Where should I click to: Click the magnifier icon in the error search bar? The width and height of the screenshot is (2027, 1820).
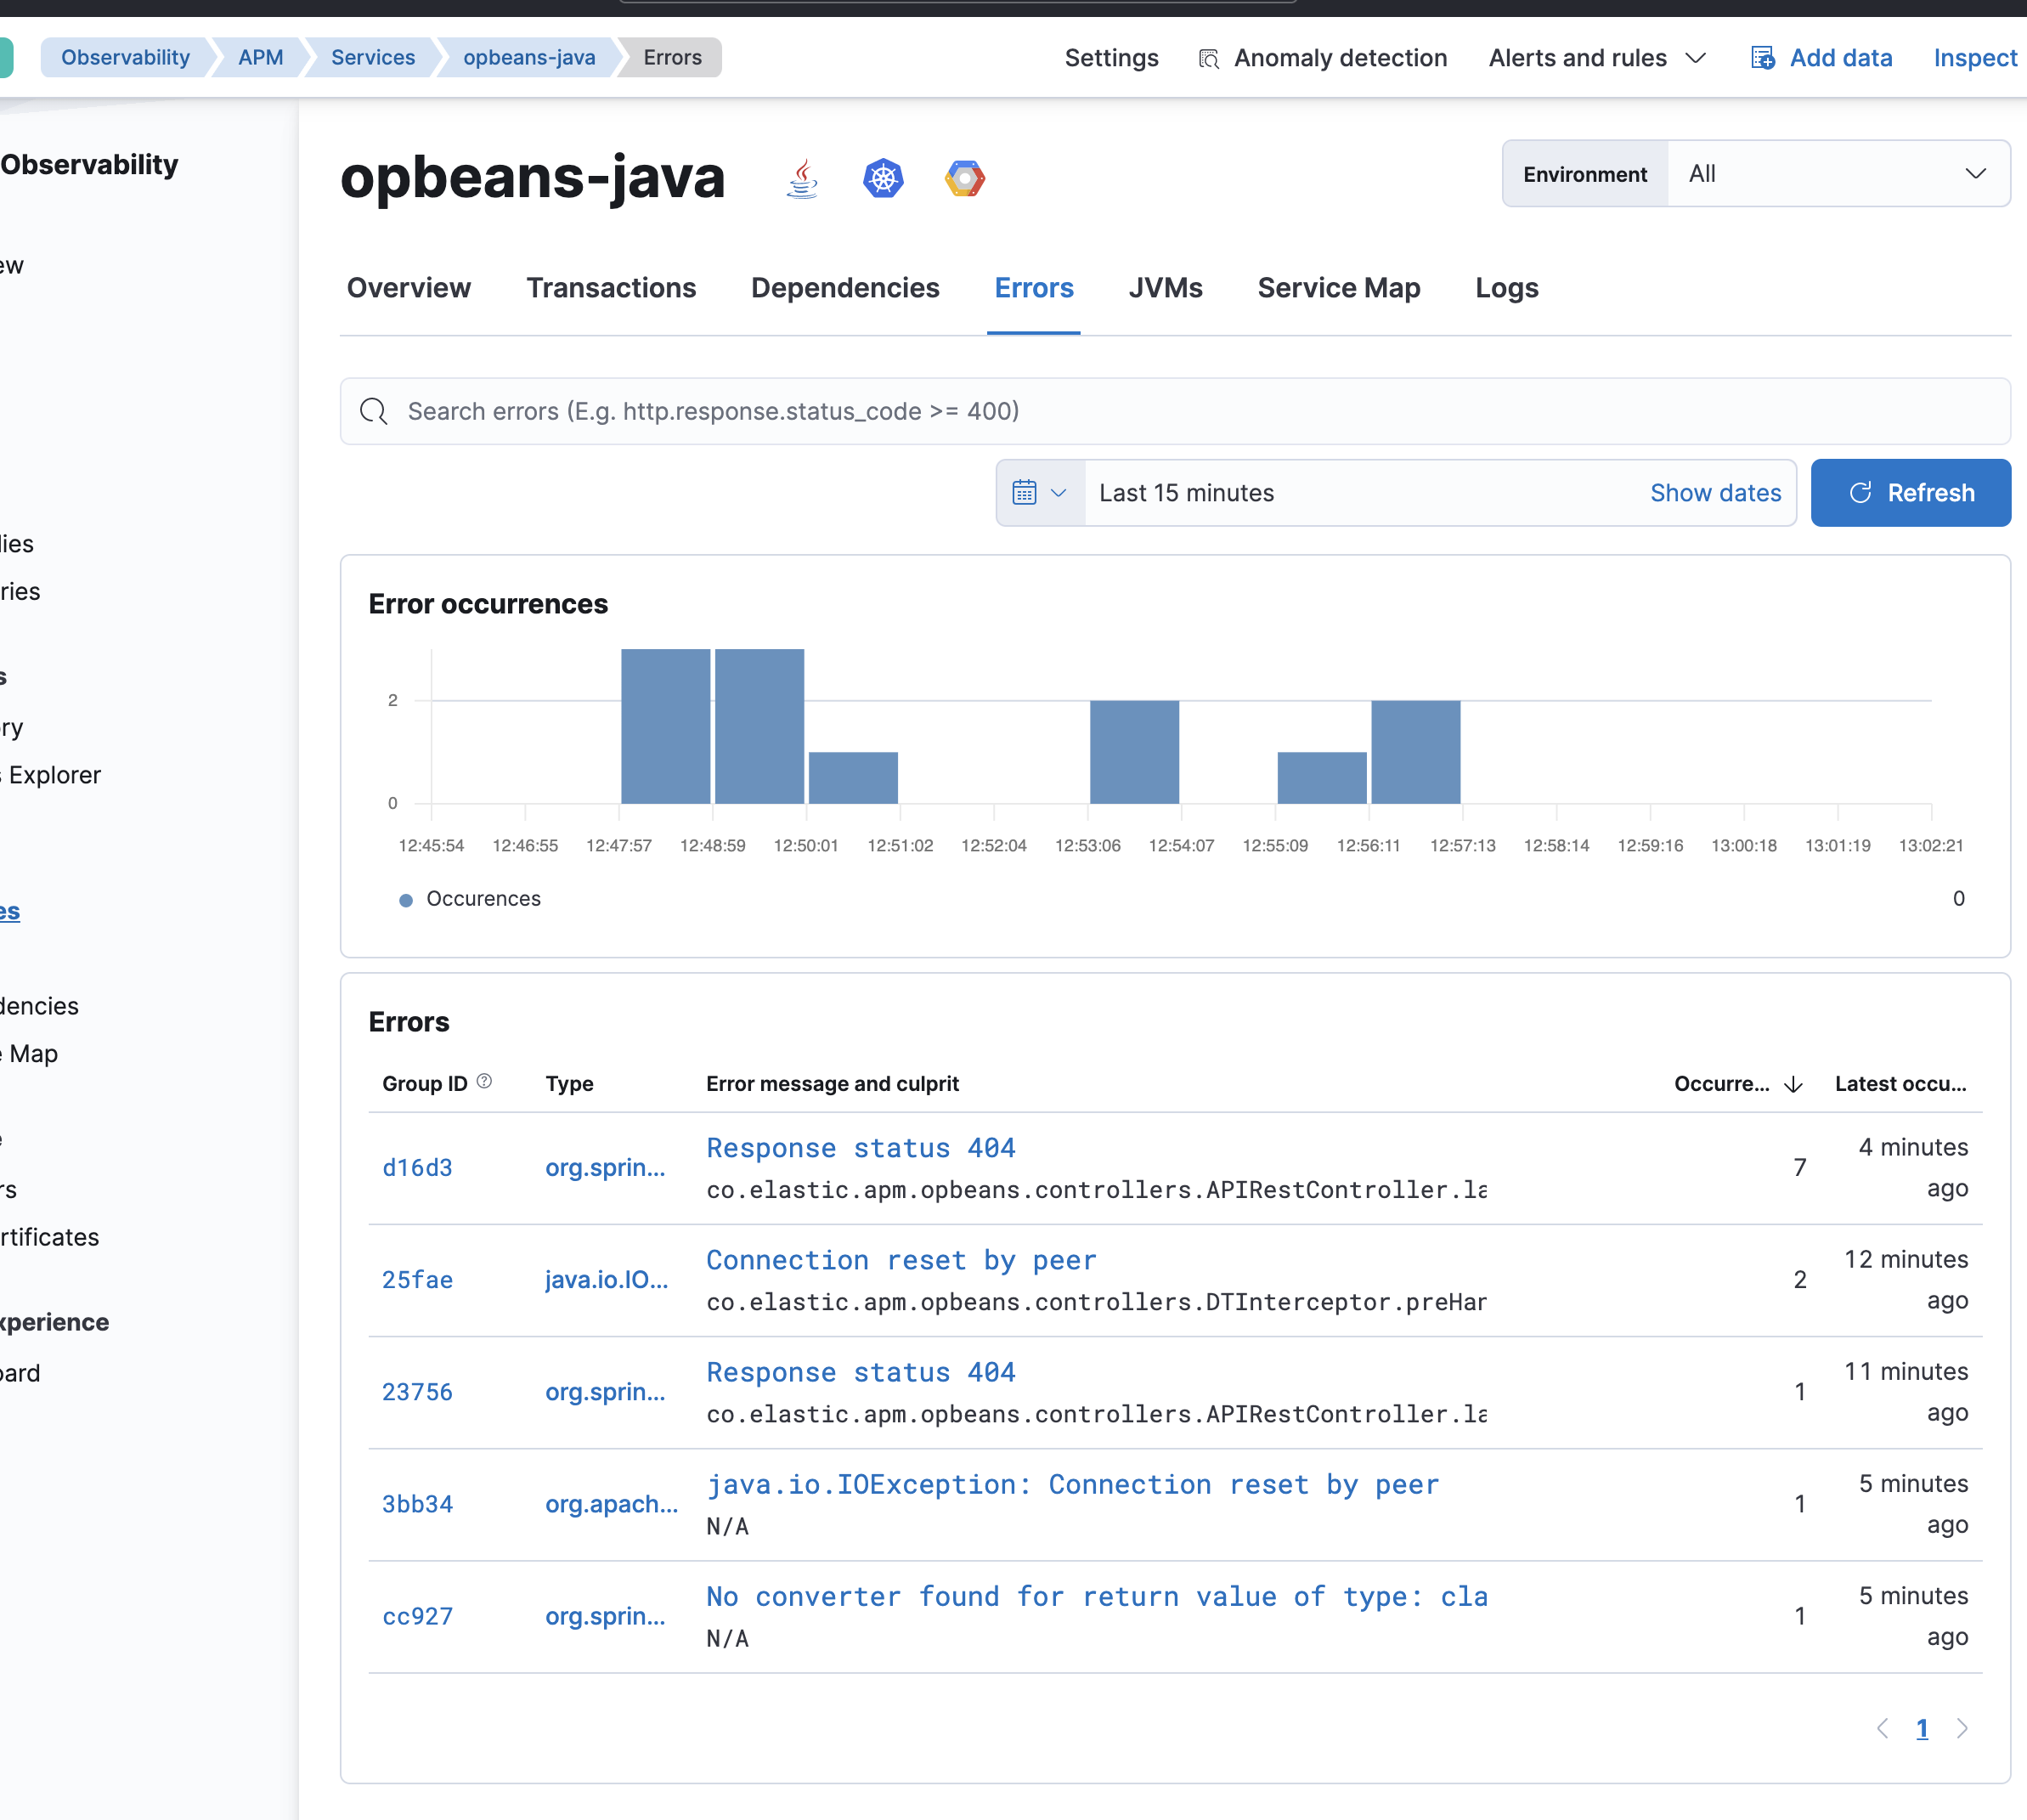[x=373, y=411]
